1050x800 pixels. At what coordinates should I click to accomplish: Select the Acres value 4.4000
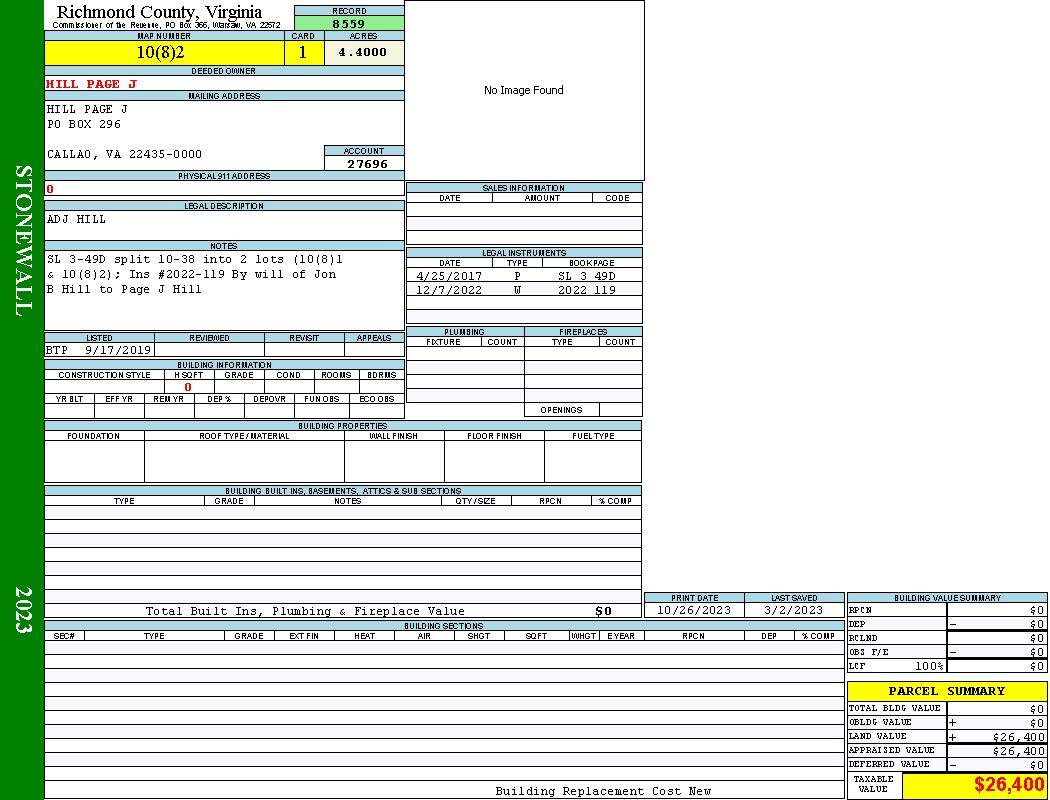tap(363, 53)
